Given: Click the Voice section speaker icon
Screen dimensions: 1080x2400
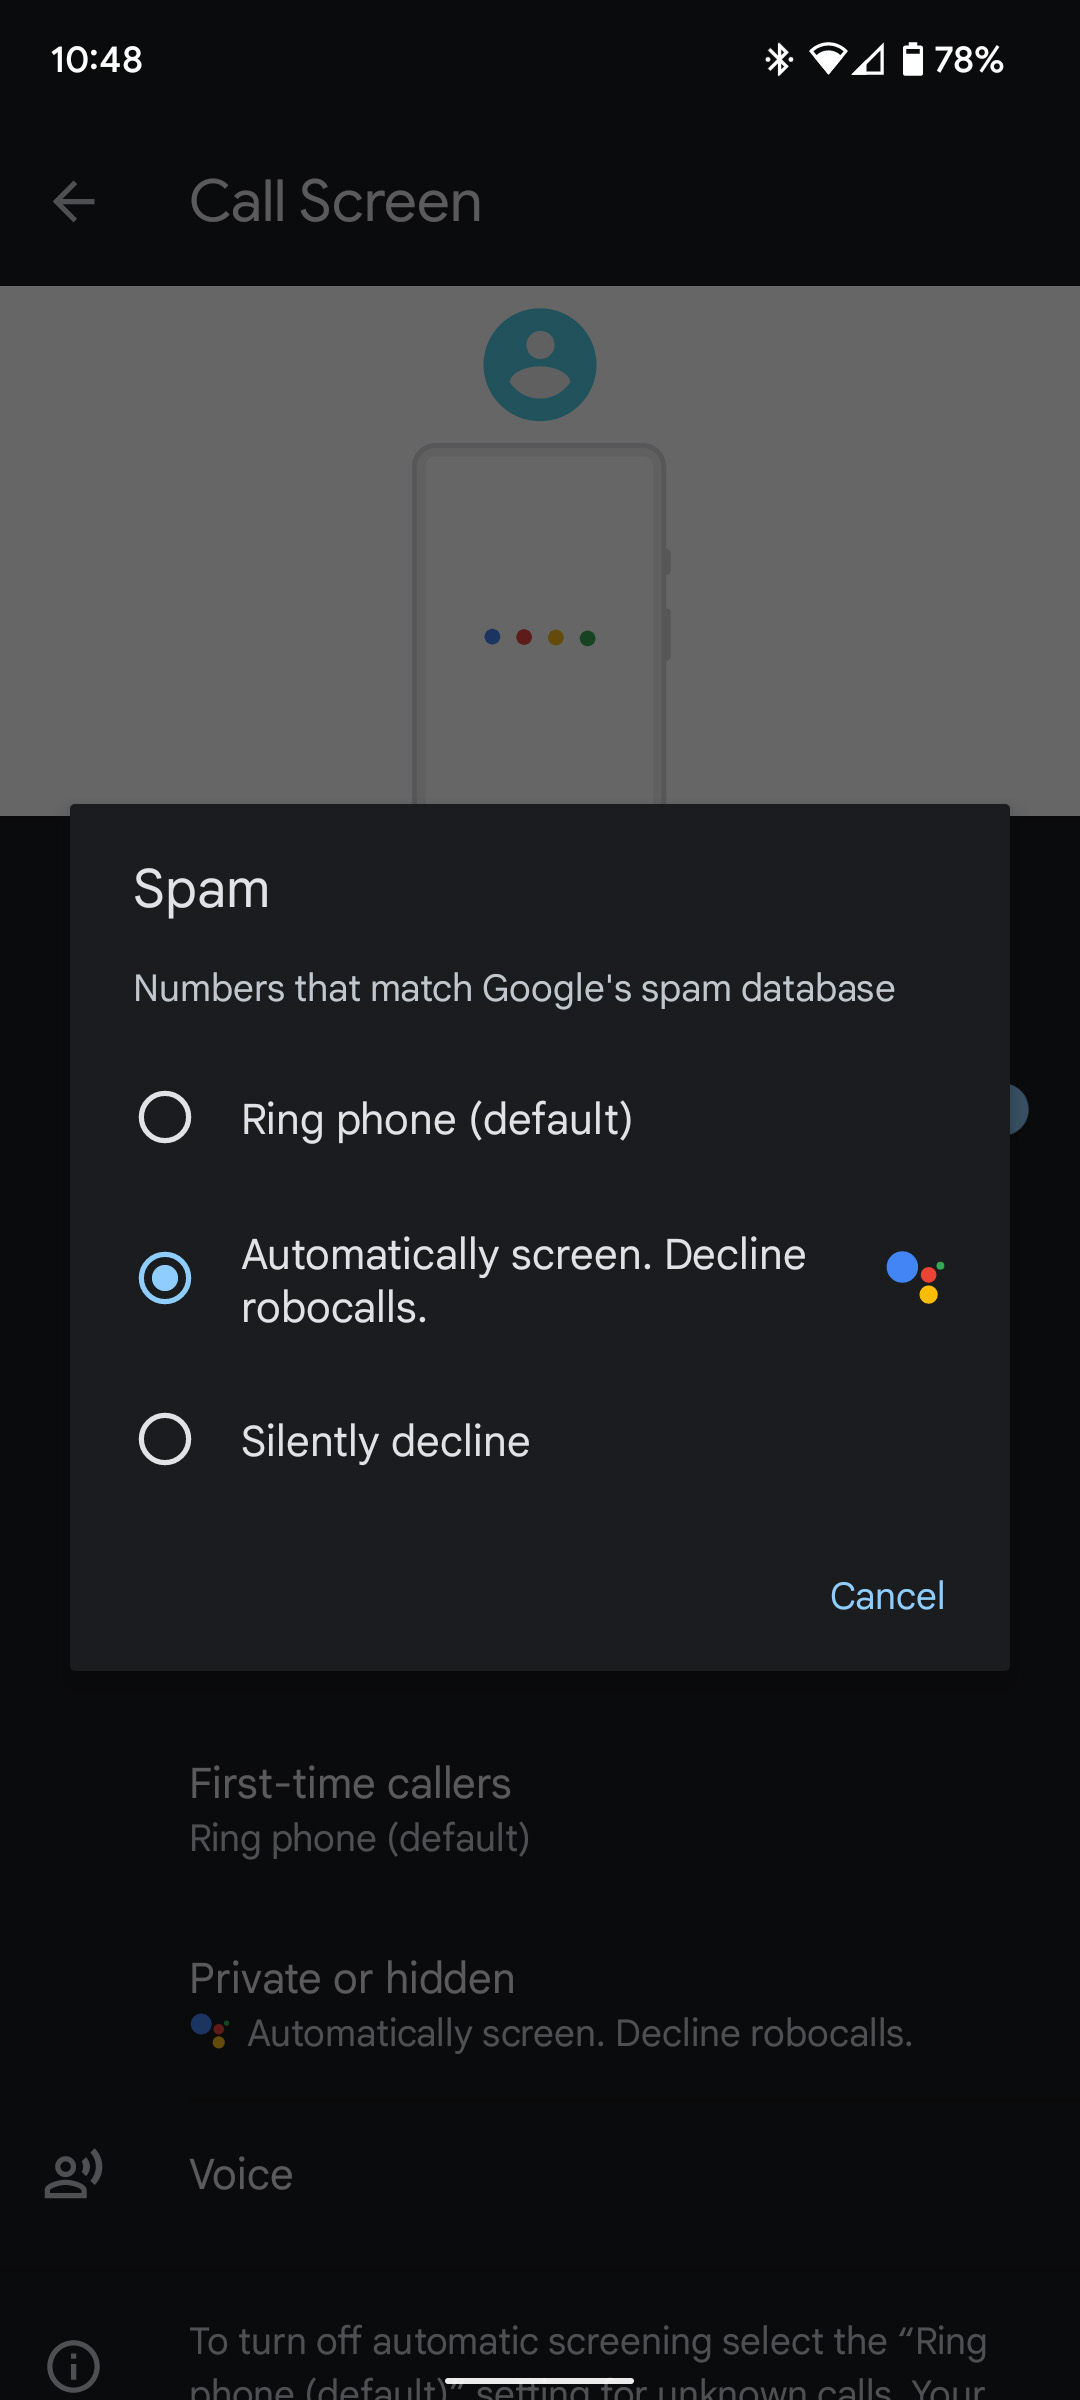Looking at the screenshot, I should tap(73, 2172).
